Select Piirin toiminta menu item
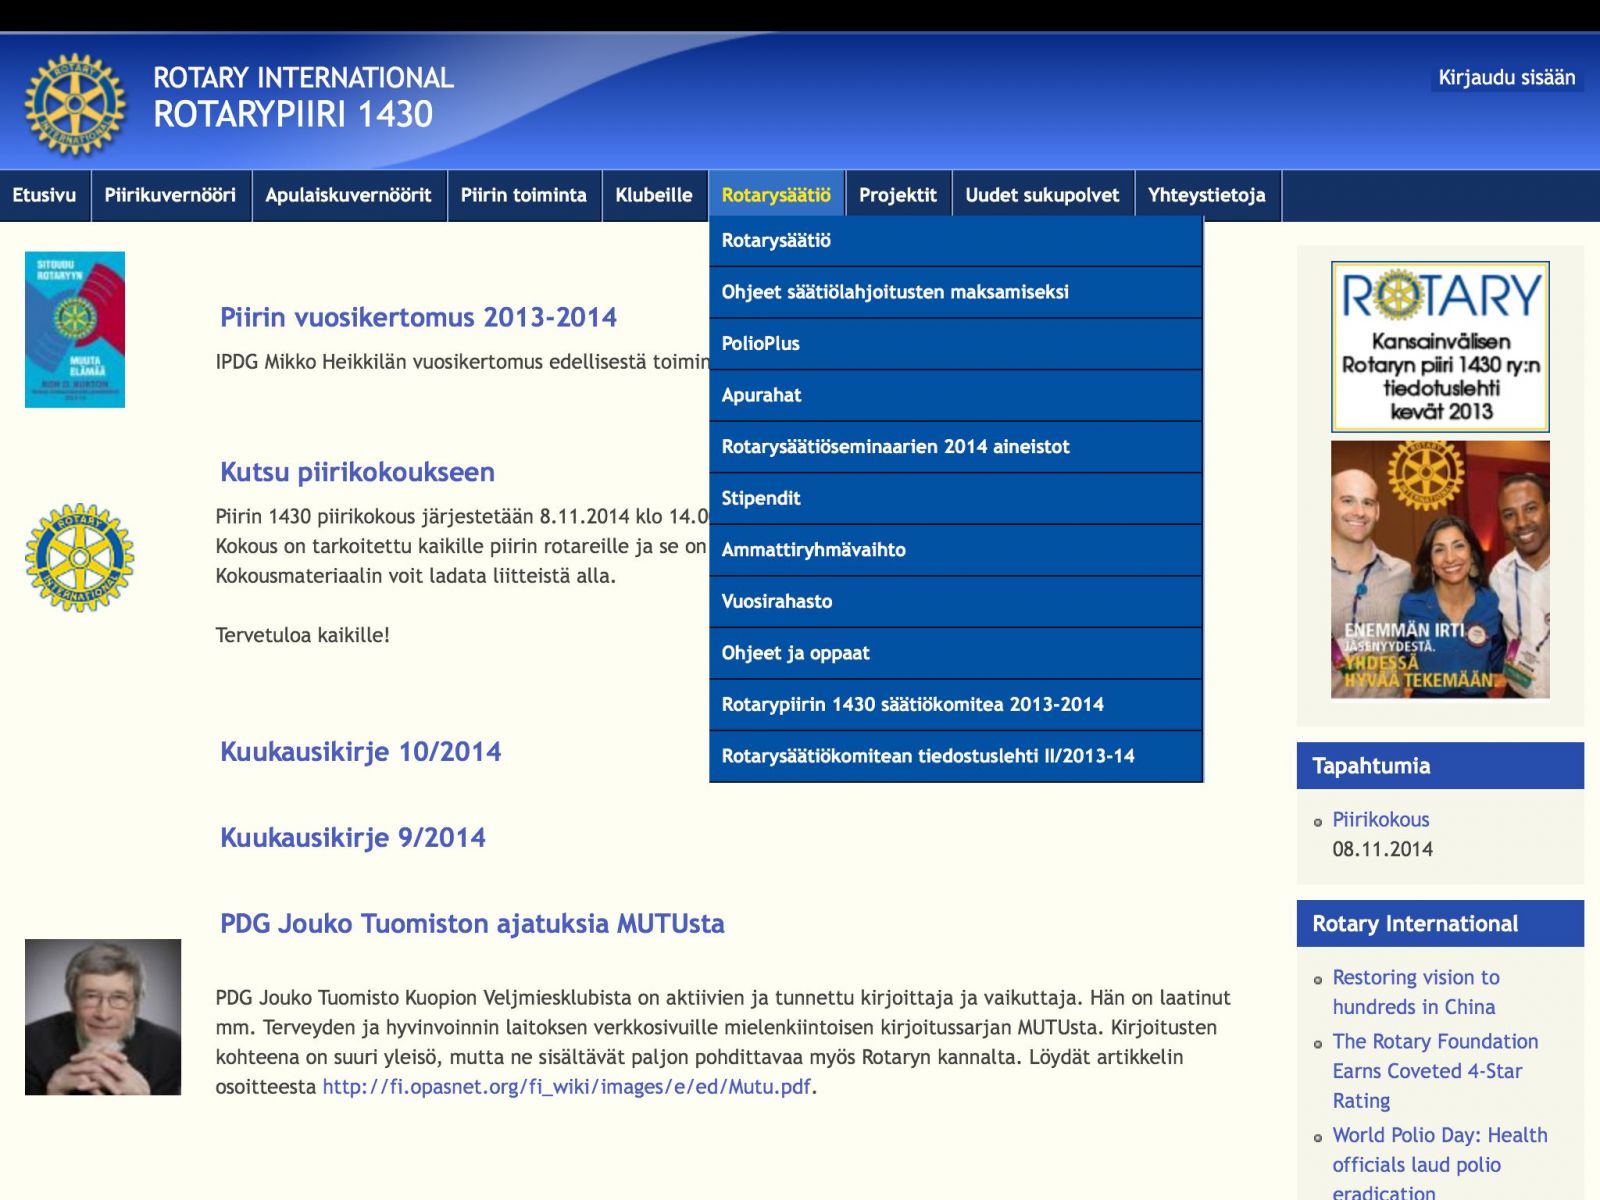Viewport: 1600px width, 1200px height. point(524,195)
